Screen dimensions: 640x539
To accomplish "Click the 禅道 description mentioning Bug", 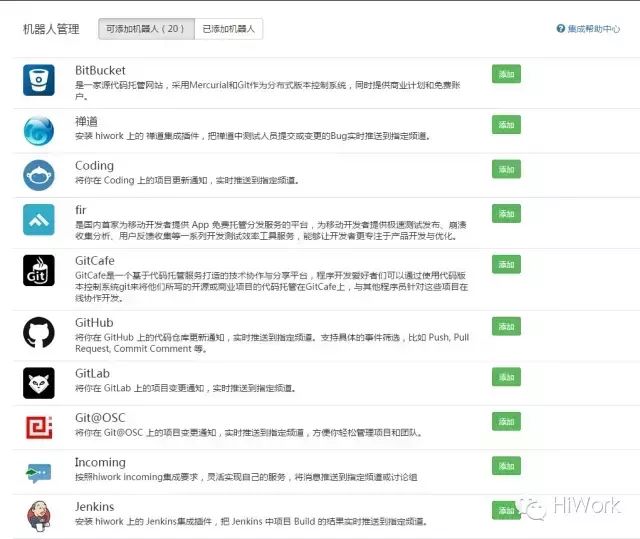I will [253, 136].
